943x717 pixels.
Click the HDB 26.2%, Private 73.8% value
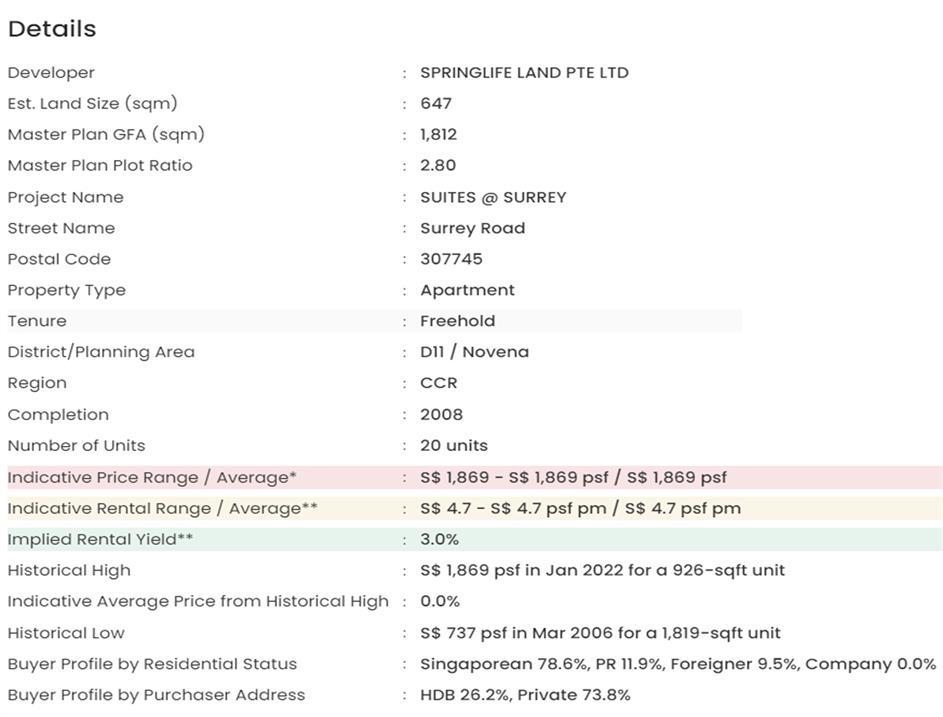[525, 695]
